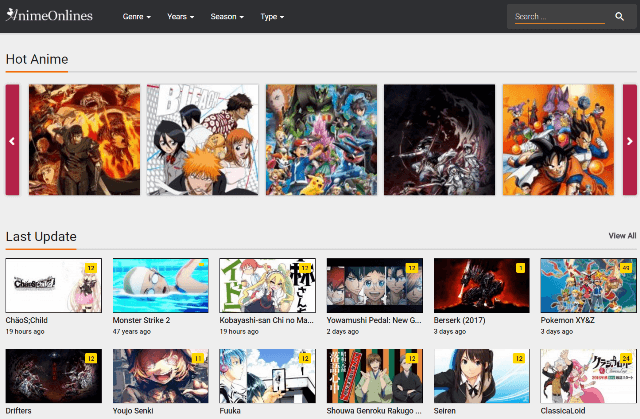
Task: Click the Kobayashi-san Chi no Ma... title
Action: (x=267, y=320)
